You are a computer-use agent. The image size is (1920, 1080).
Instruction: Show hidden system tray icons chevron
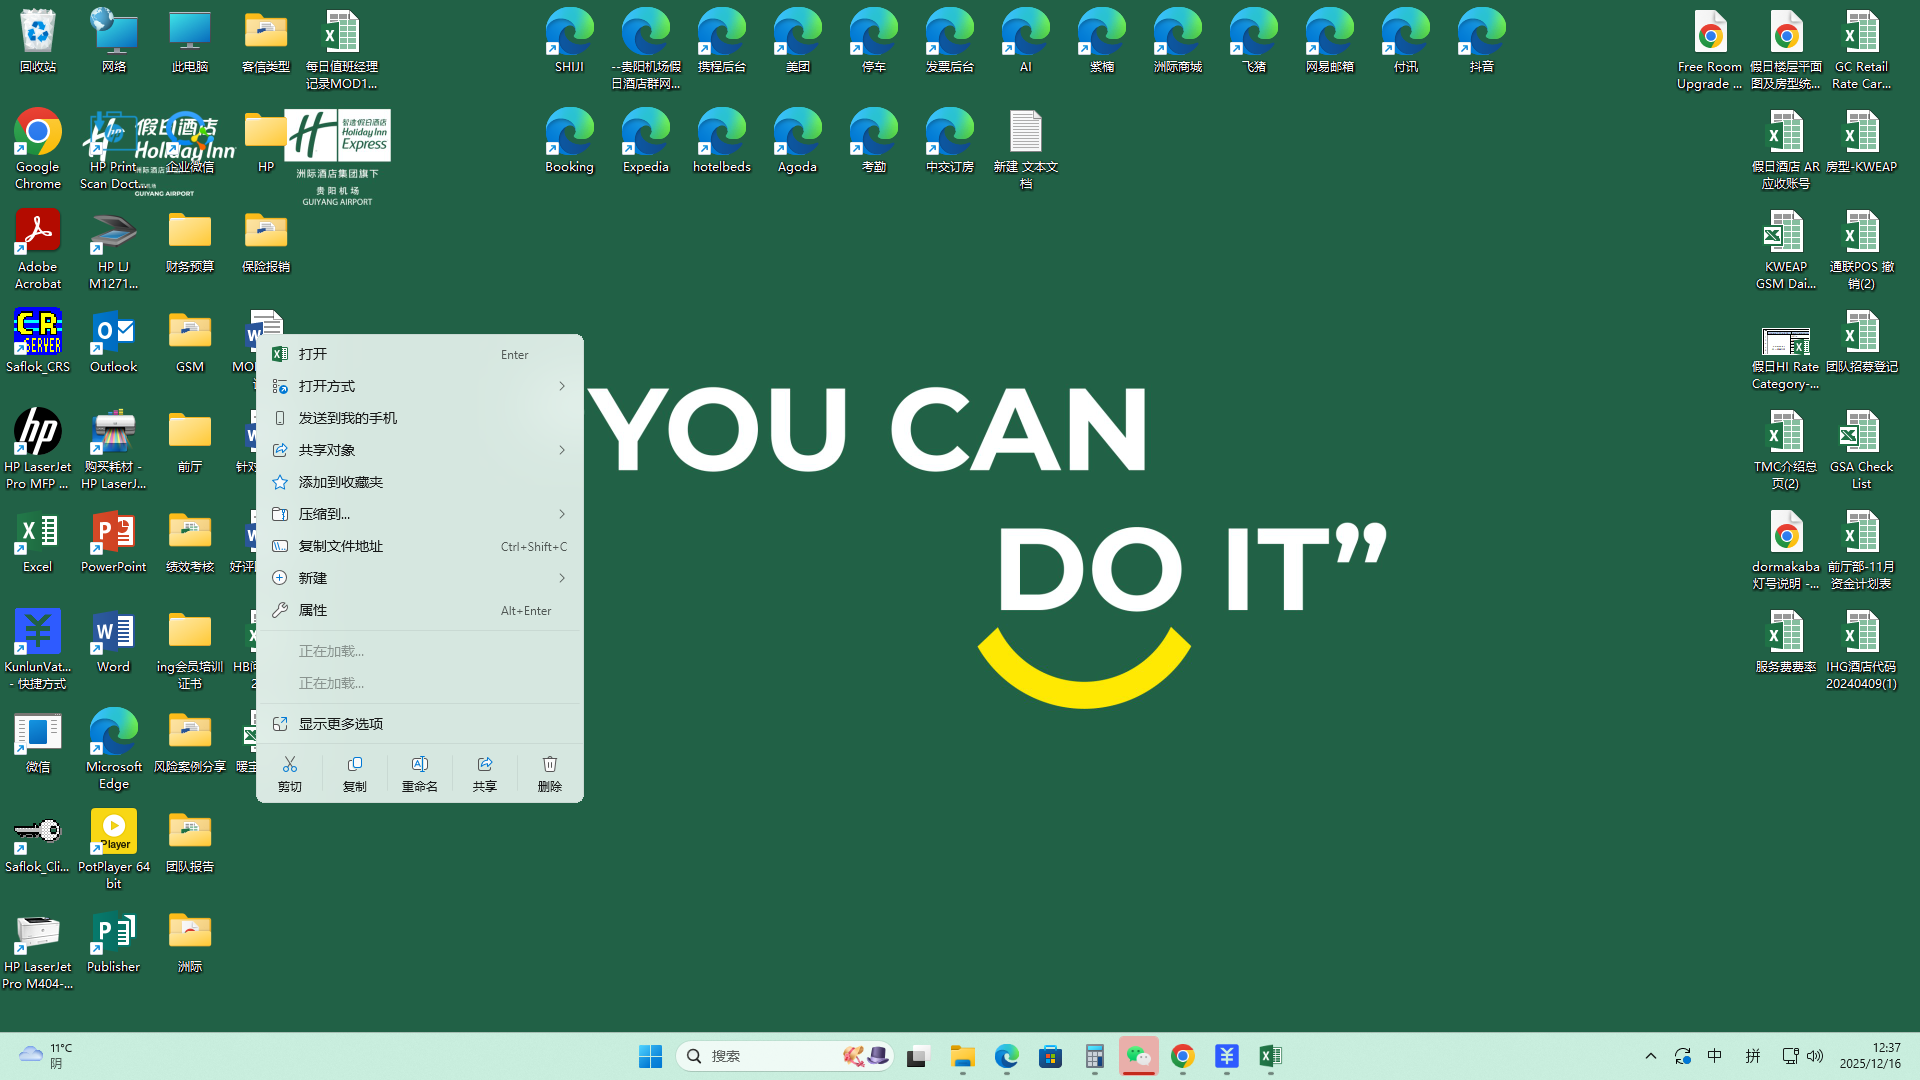click(1651, 1056)
